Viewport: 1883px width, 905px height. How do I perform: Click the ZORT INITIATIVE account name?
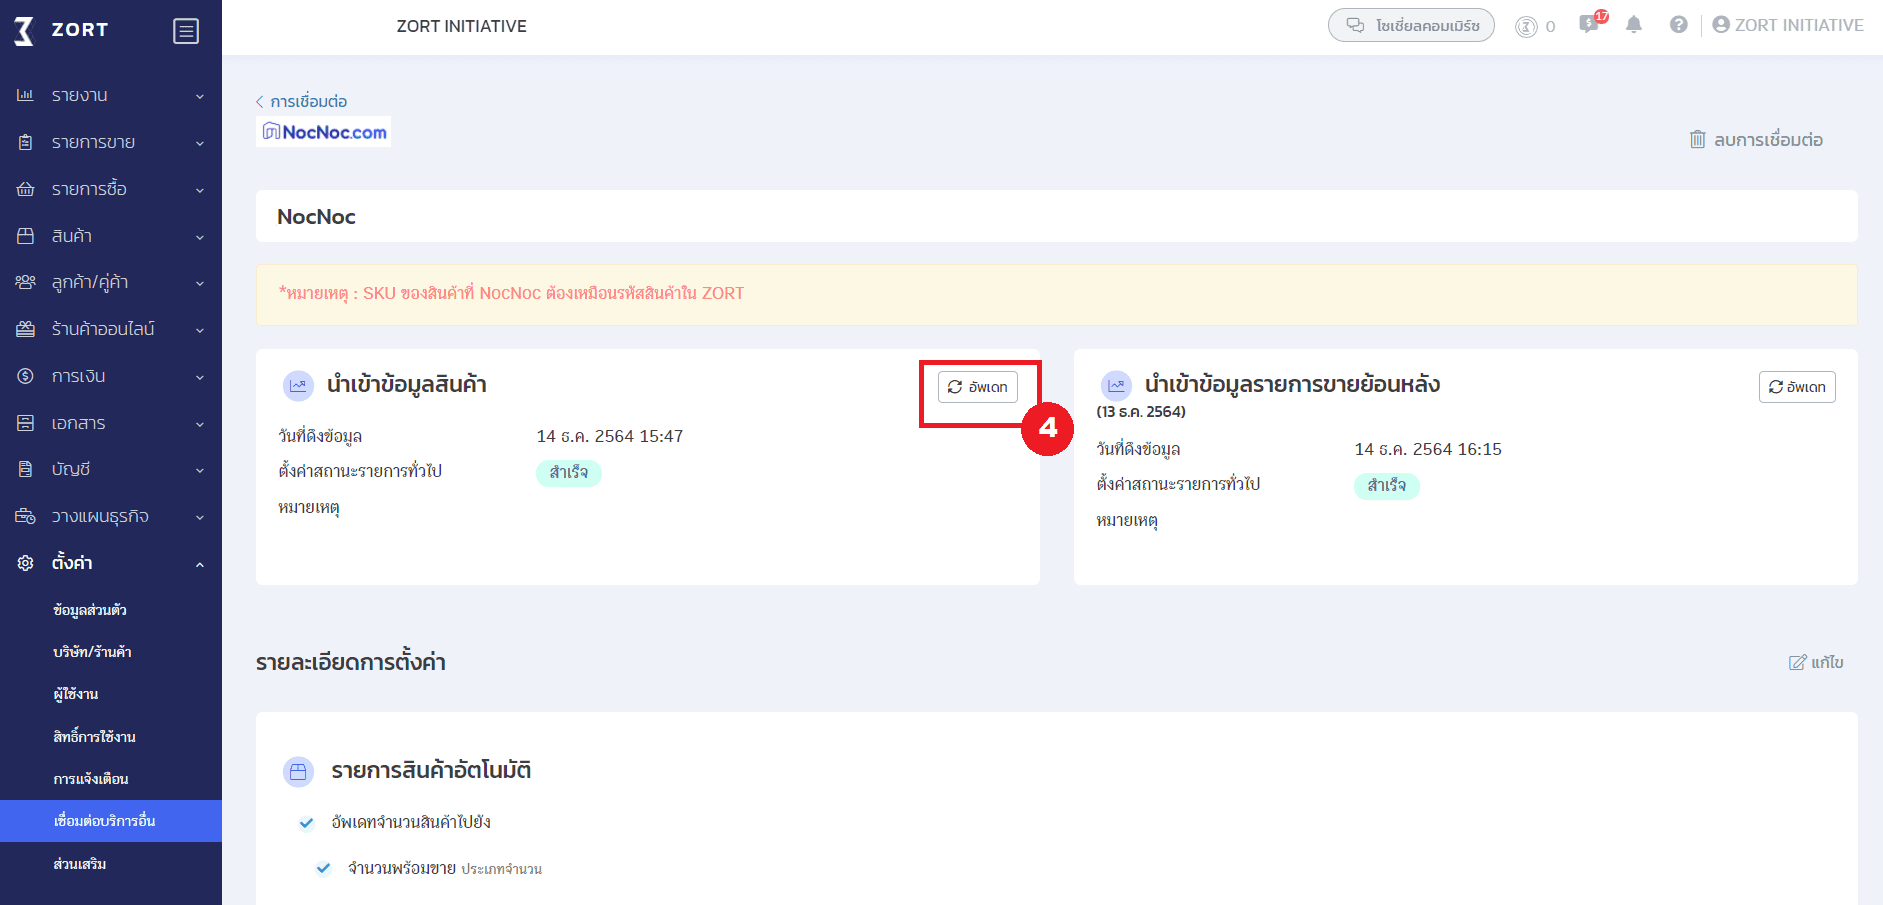pyautogui.click(x=1799, y=25)
